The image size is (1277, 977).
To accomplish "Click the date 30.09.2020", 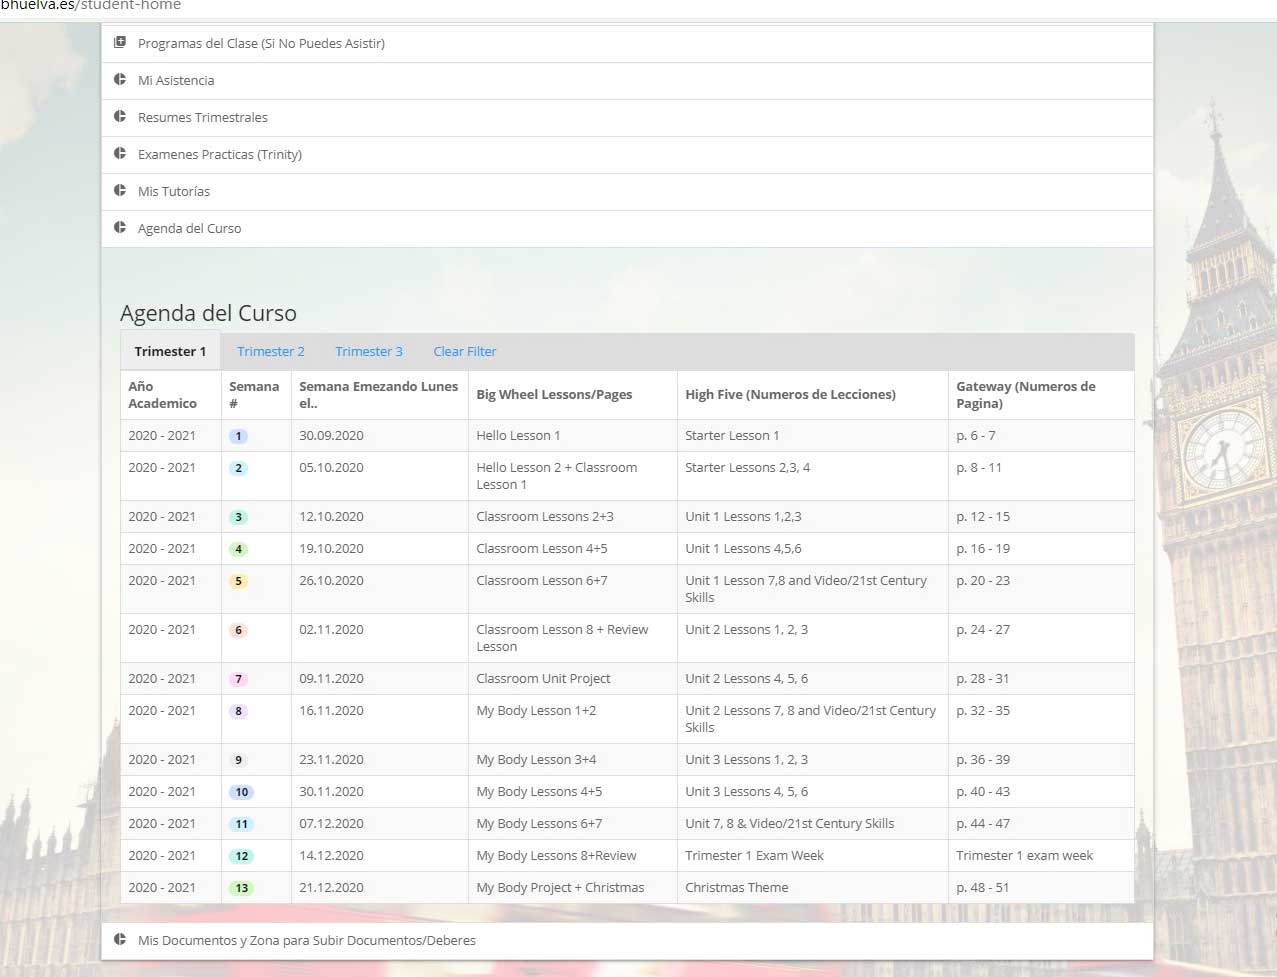I will pos(331,436).
